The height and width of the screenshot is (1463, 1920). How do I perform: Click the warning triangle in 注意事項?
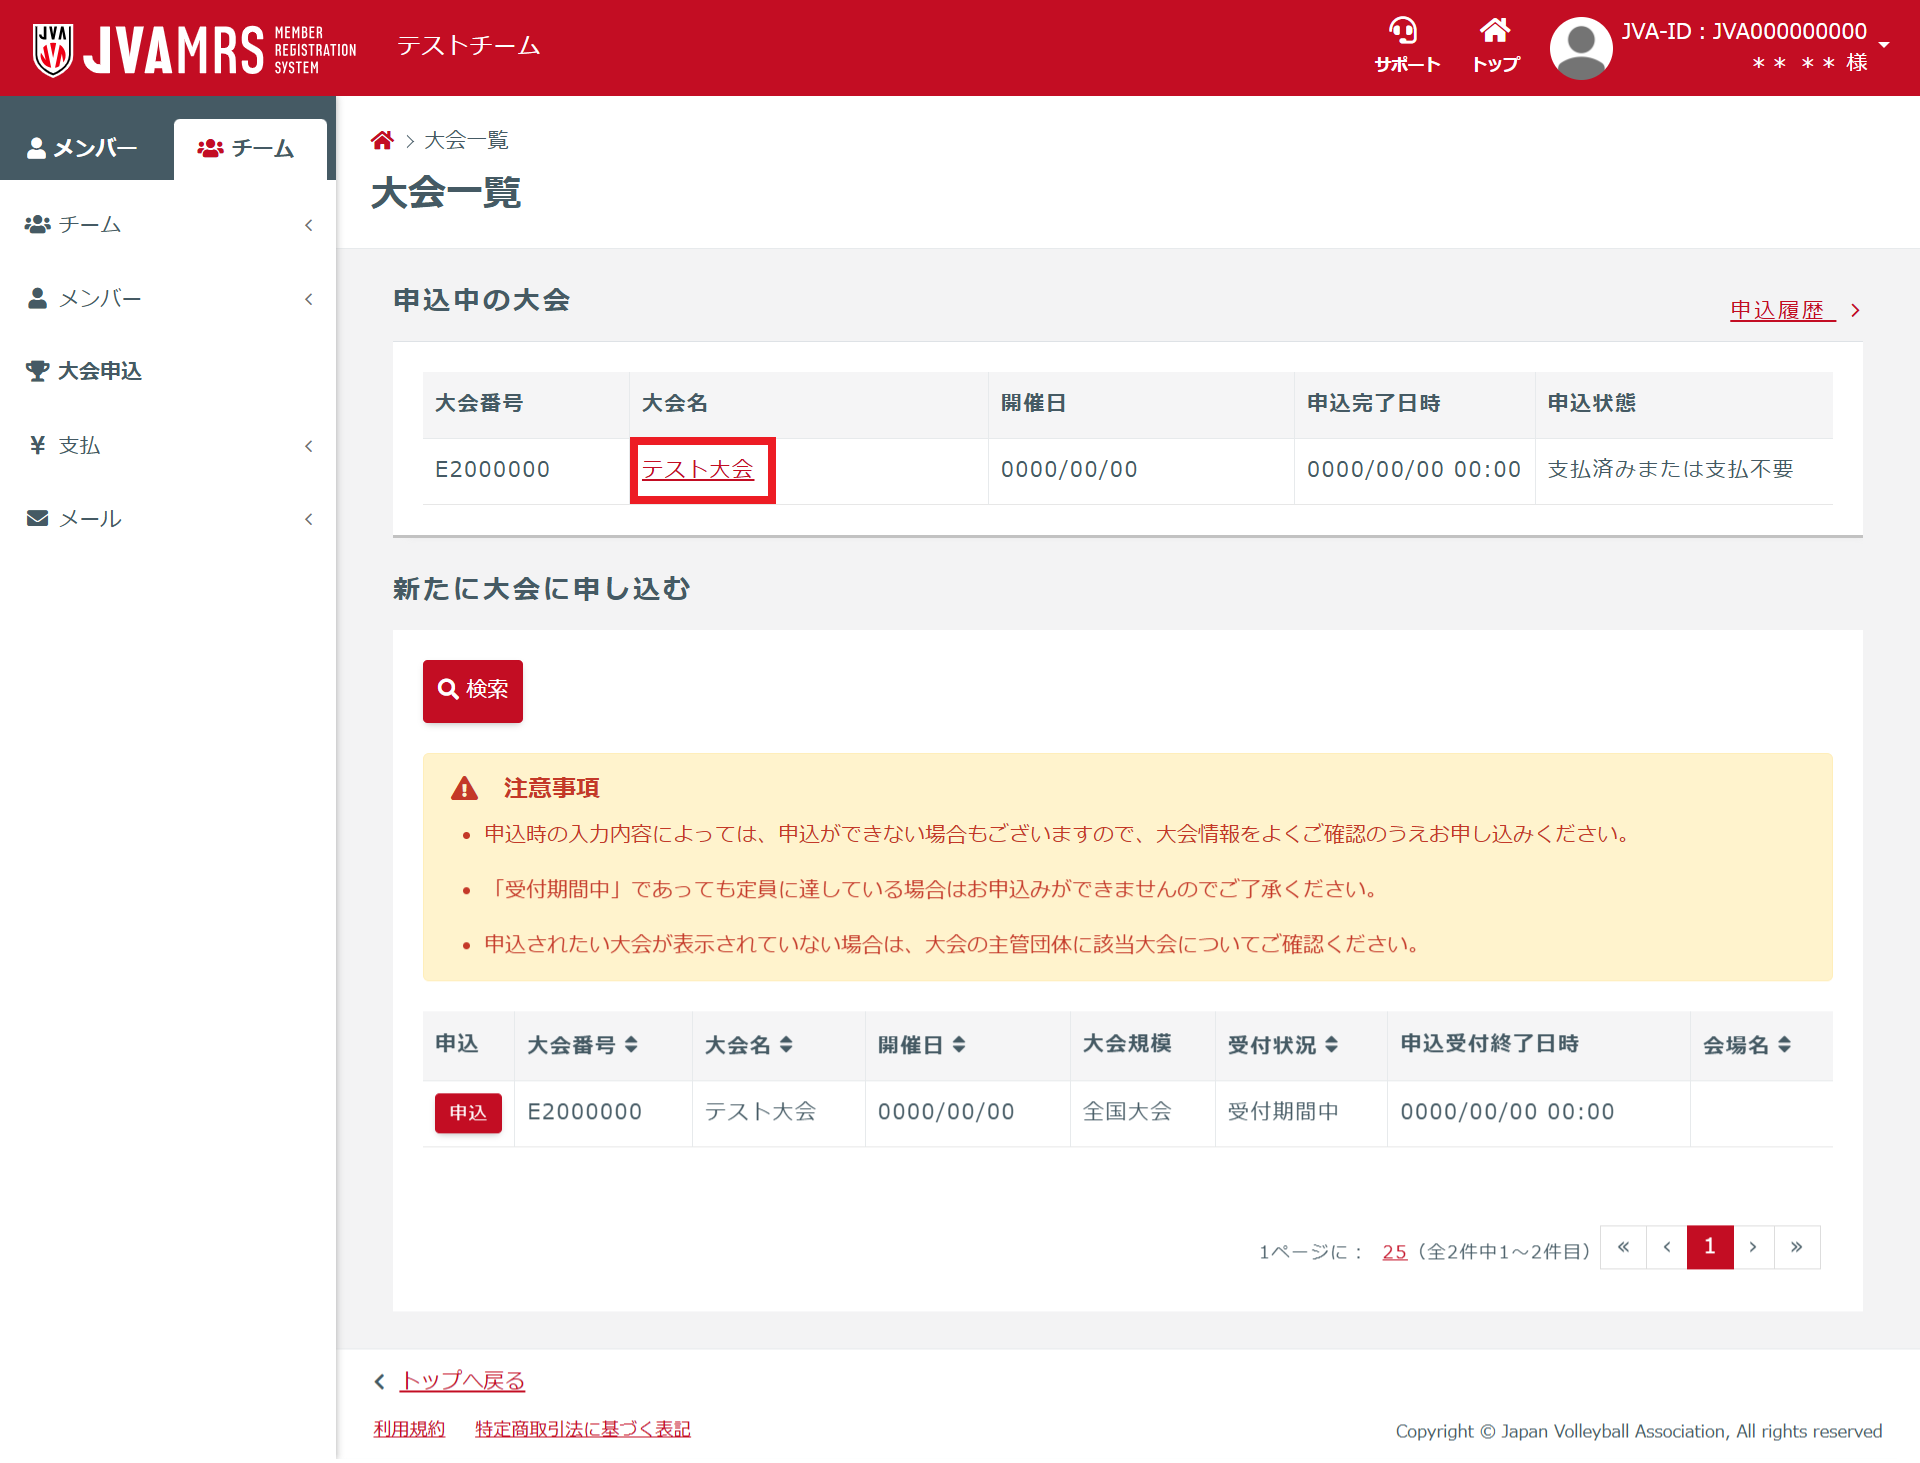point(464,788)
